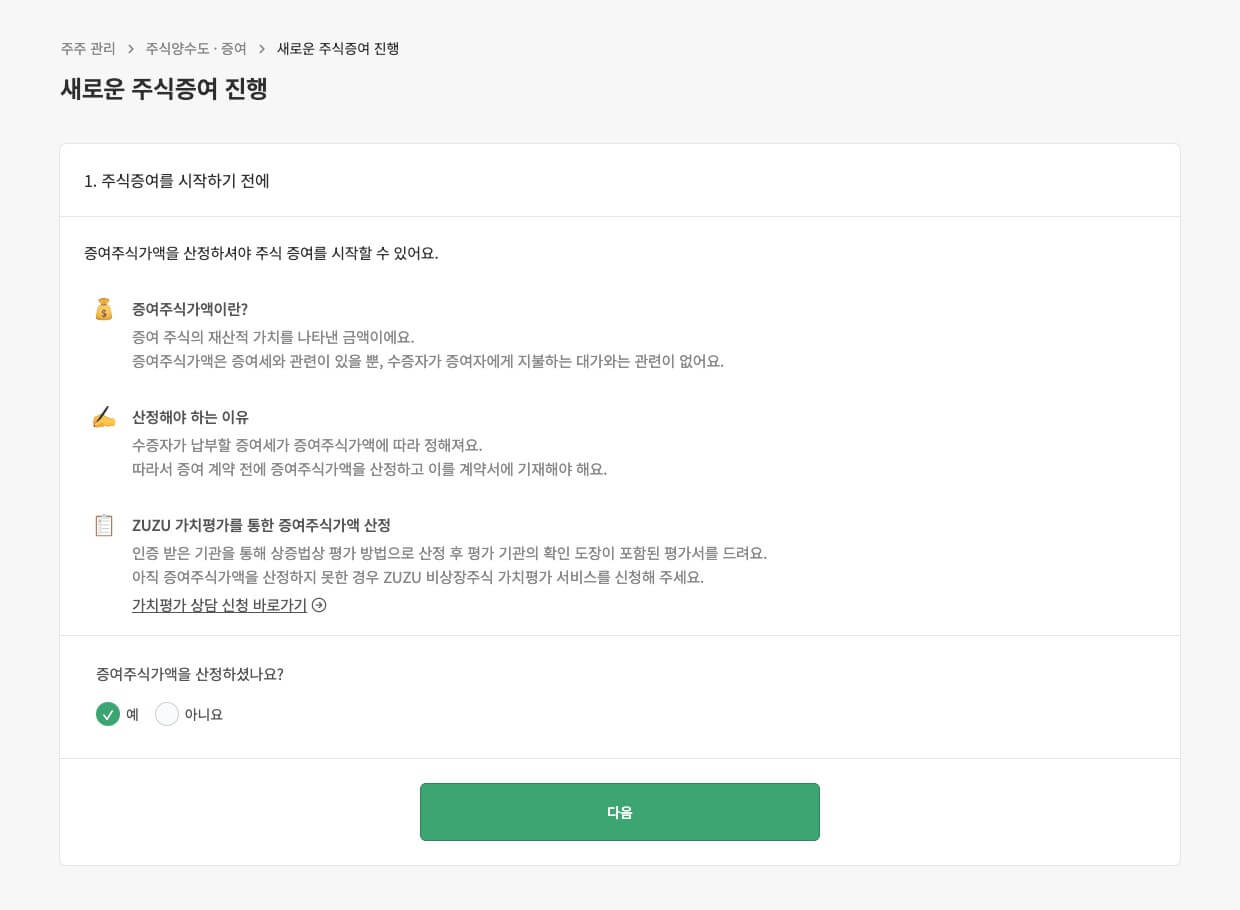Image resolution: width=1240 pixels, height=910 pixels.
Task: Open 주주 관리 from the breadcrumb
Action: coord(88,48)
